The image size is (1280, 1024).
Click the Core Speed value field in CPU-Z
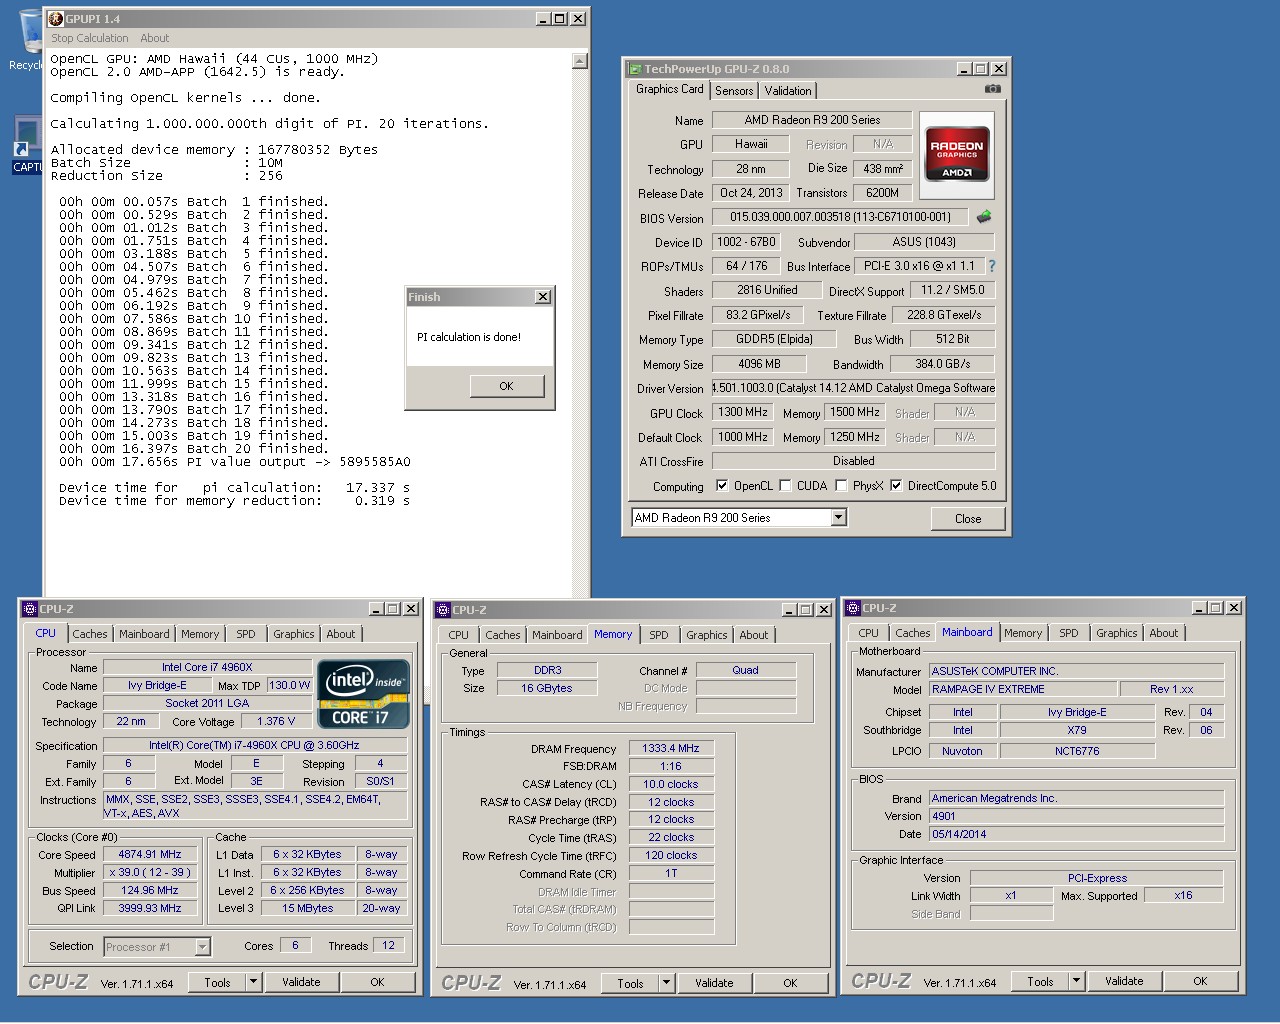[x=150, y=855]
